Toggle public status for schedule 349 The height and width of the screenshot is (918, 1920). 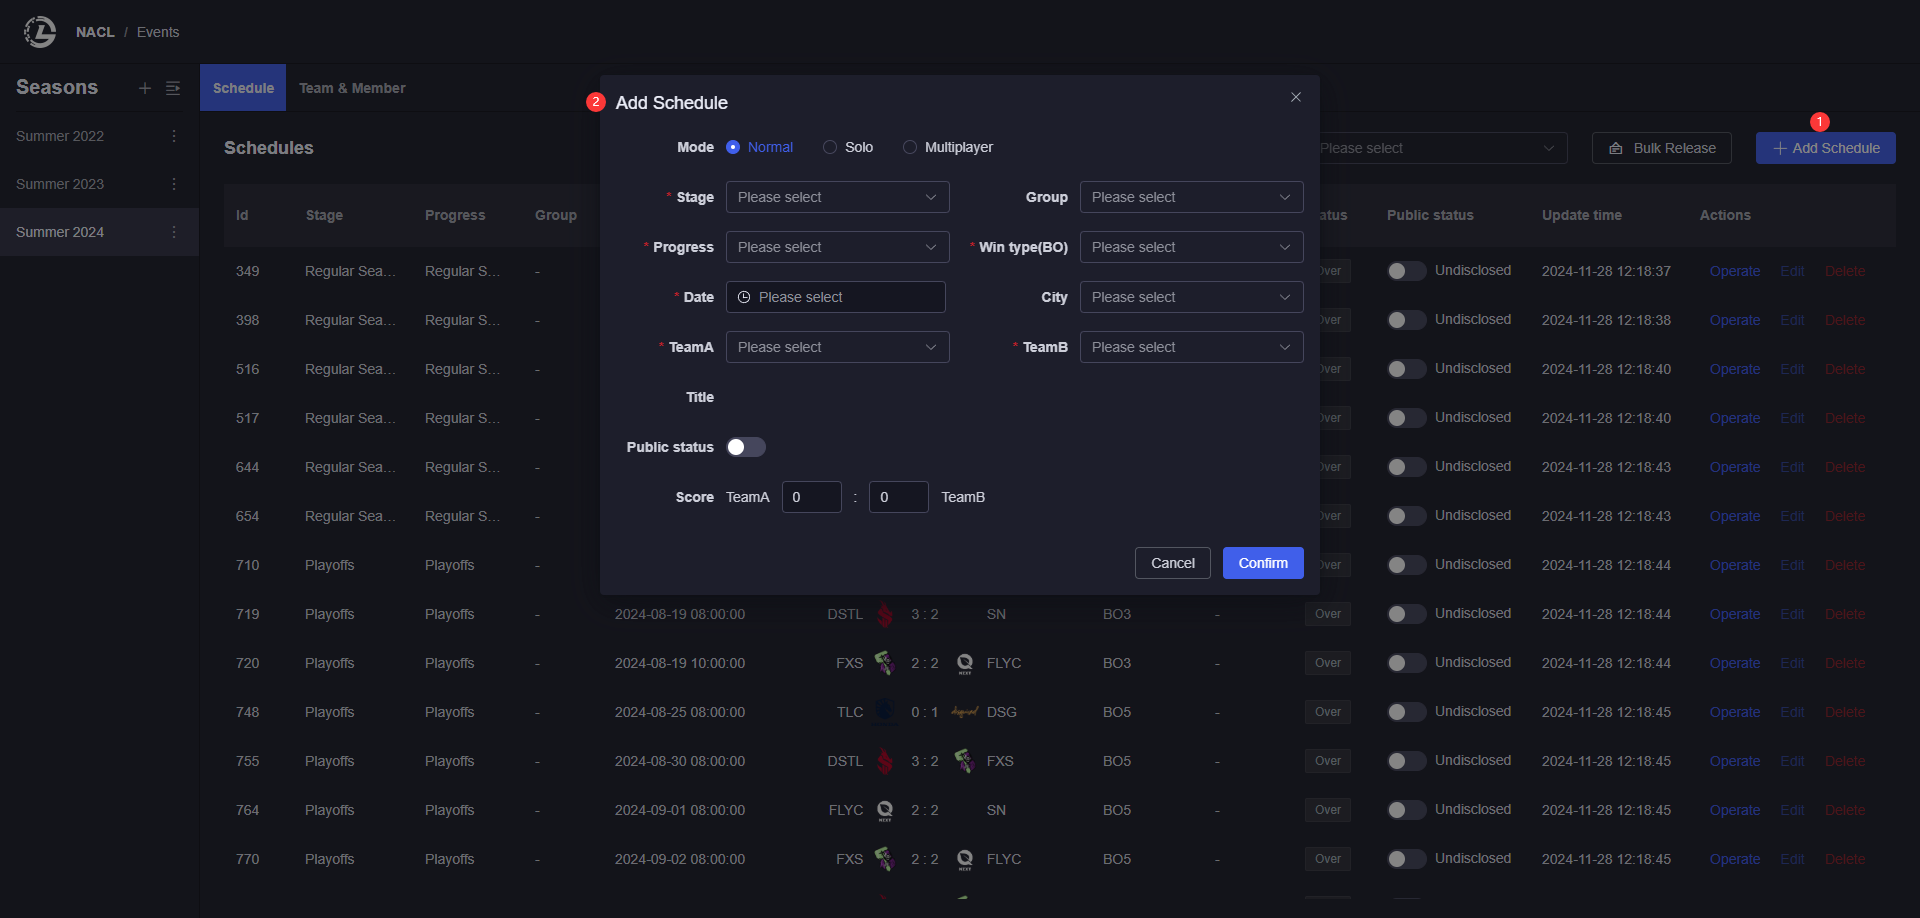point(1405,271)
